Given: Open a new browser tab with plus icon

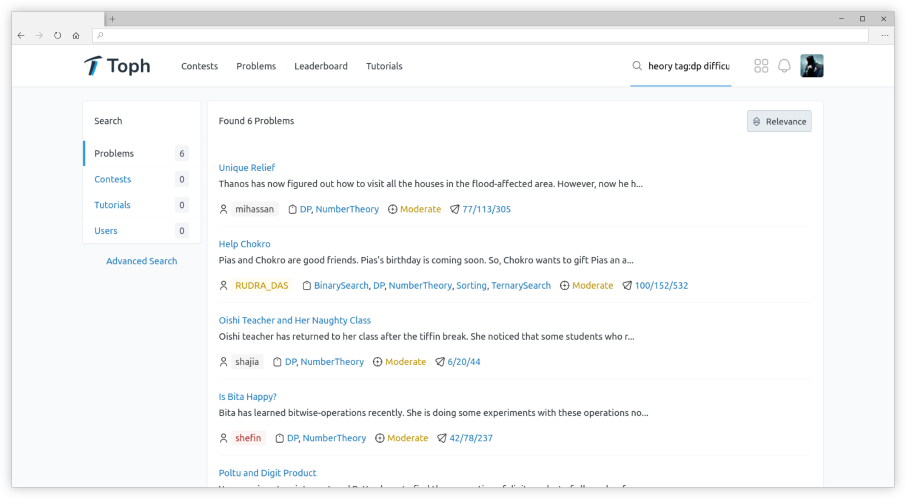Looking at the screenshot, I should point(112,19).
